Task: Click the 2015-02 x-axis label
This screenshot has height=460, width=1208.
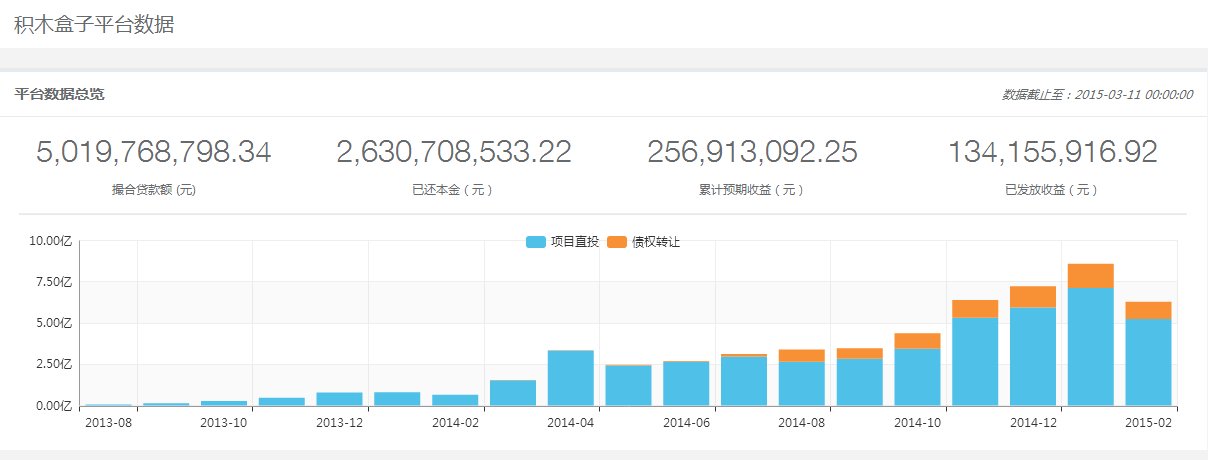Action: click(1149, 423)
